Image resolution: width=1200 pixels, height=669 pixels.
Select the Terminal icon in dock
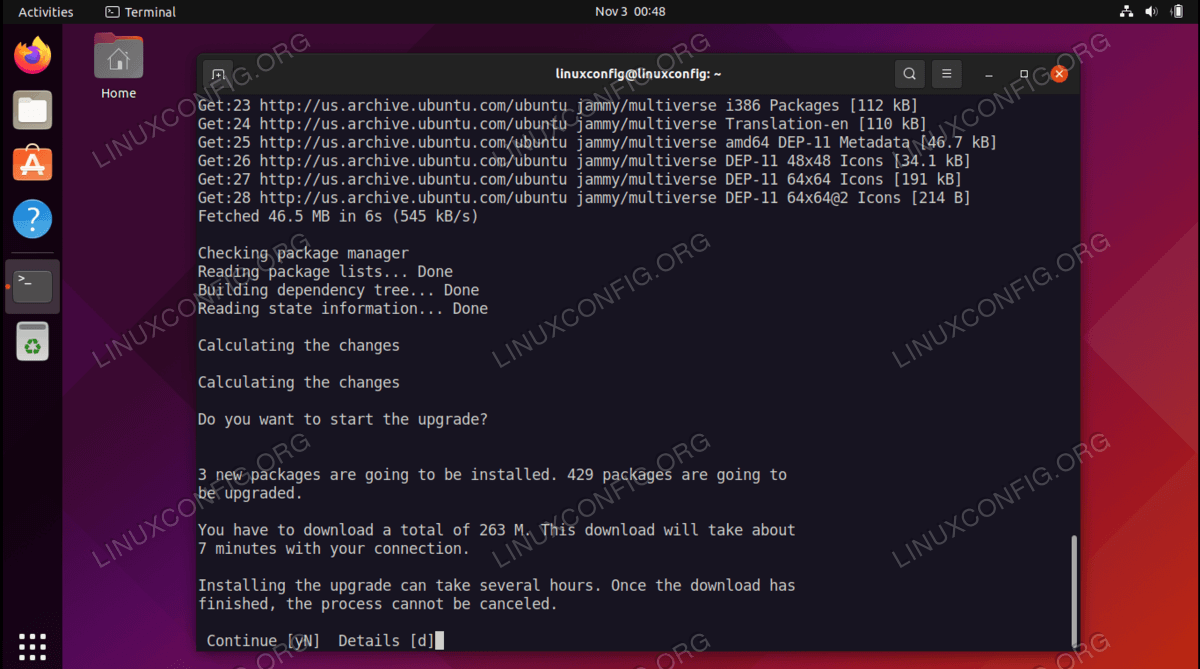click(33, 287)
